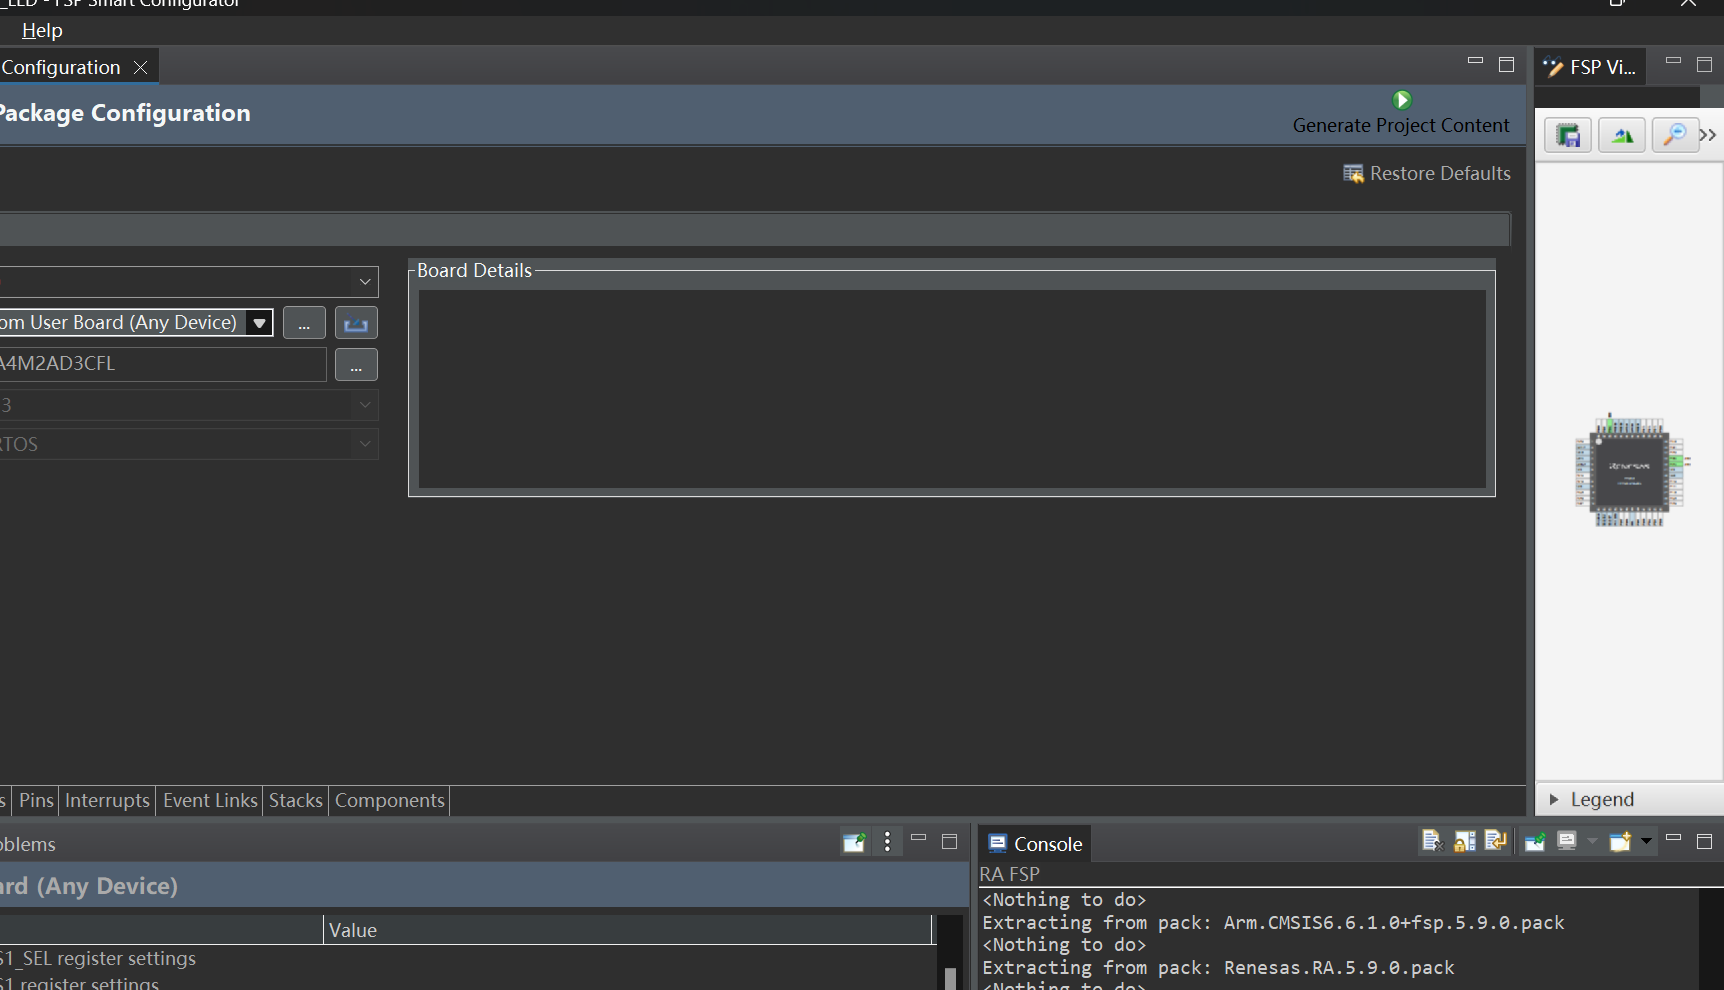Switch to the Event Links tab
Screen dimensions: 1724x990
pyautogui.click(x=210, y=800)
